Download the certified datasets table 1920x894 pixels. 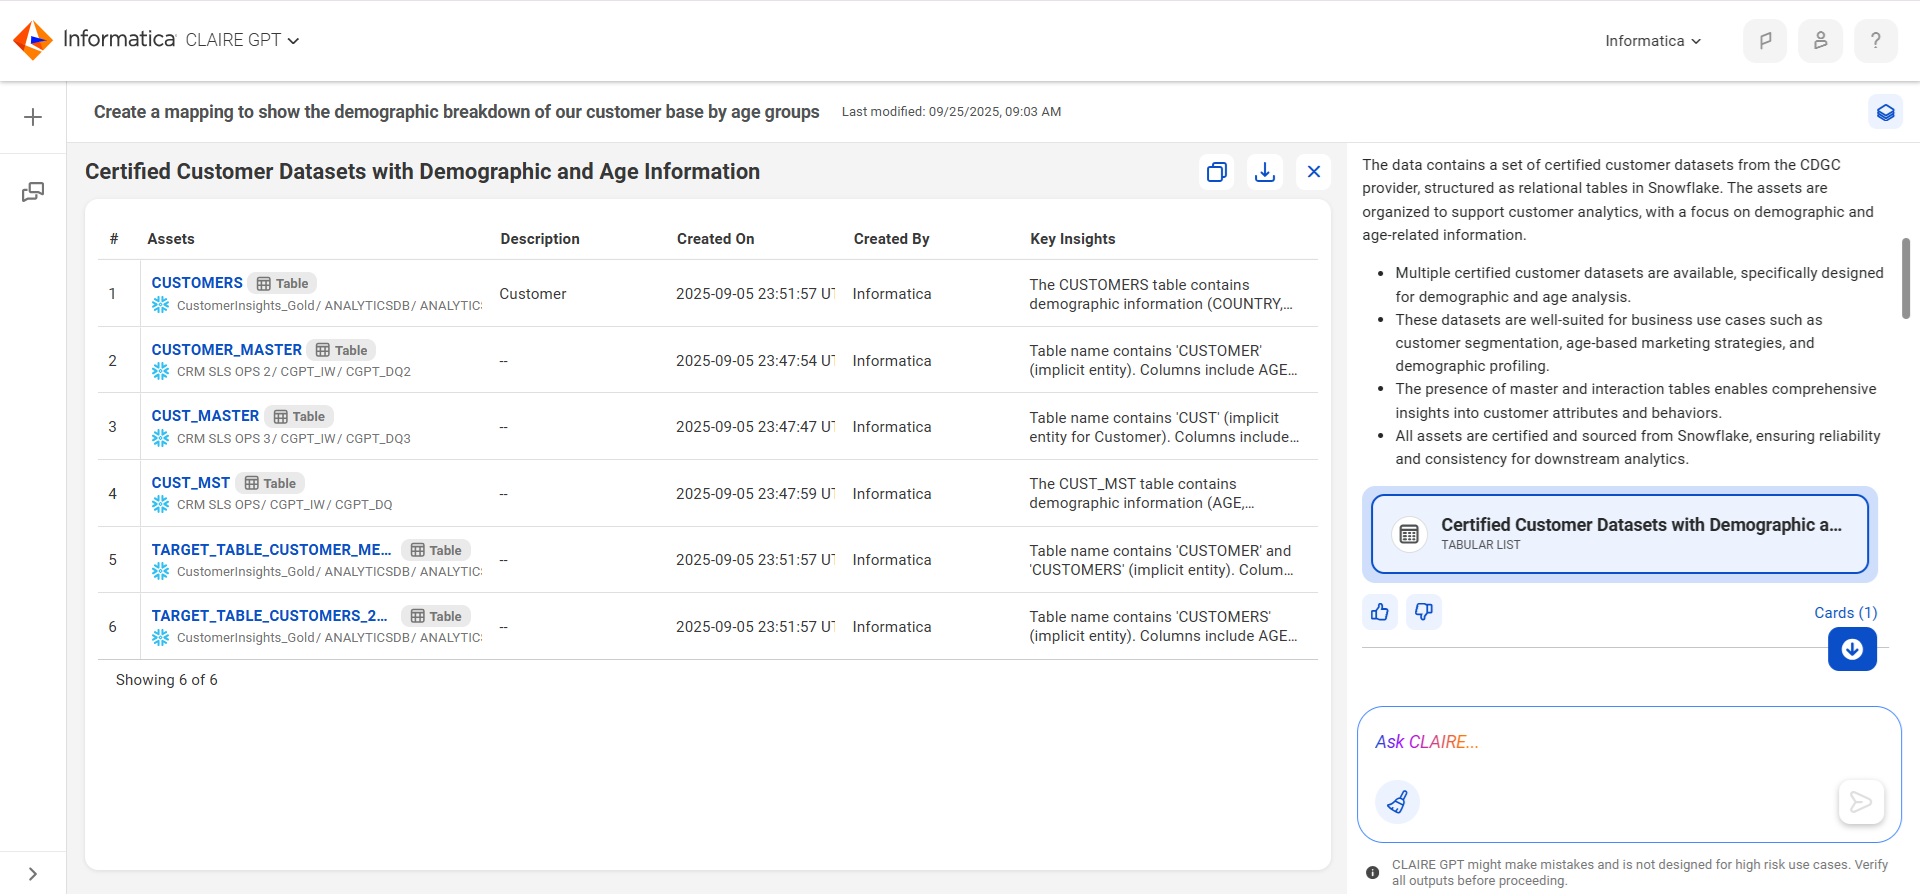tap(1265, 172)
